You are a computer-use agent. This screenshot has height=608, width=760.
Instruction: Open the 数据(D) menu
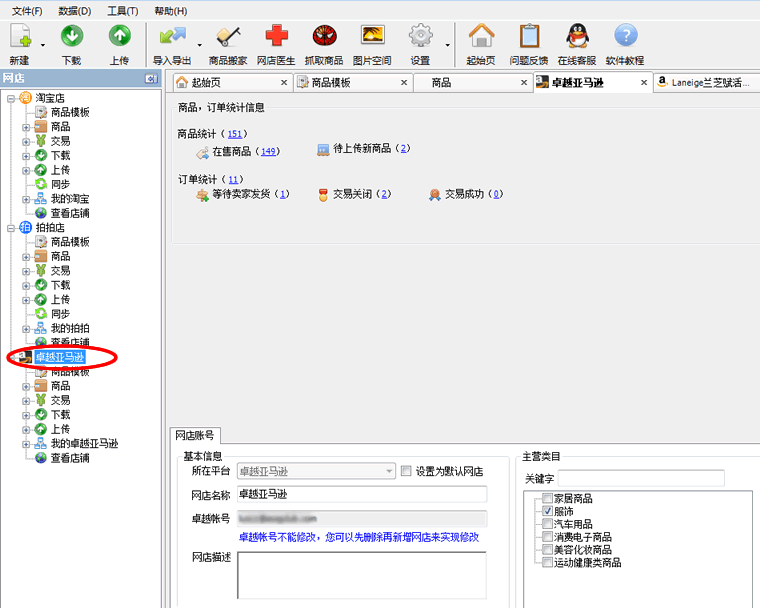coord(74,11)
